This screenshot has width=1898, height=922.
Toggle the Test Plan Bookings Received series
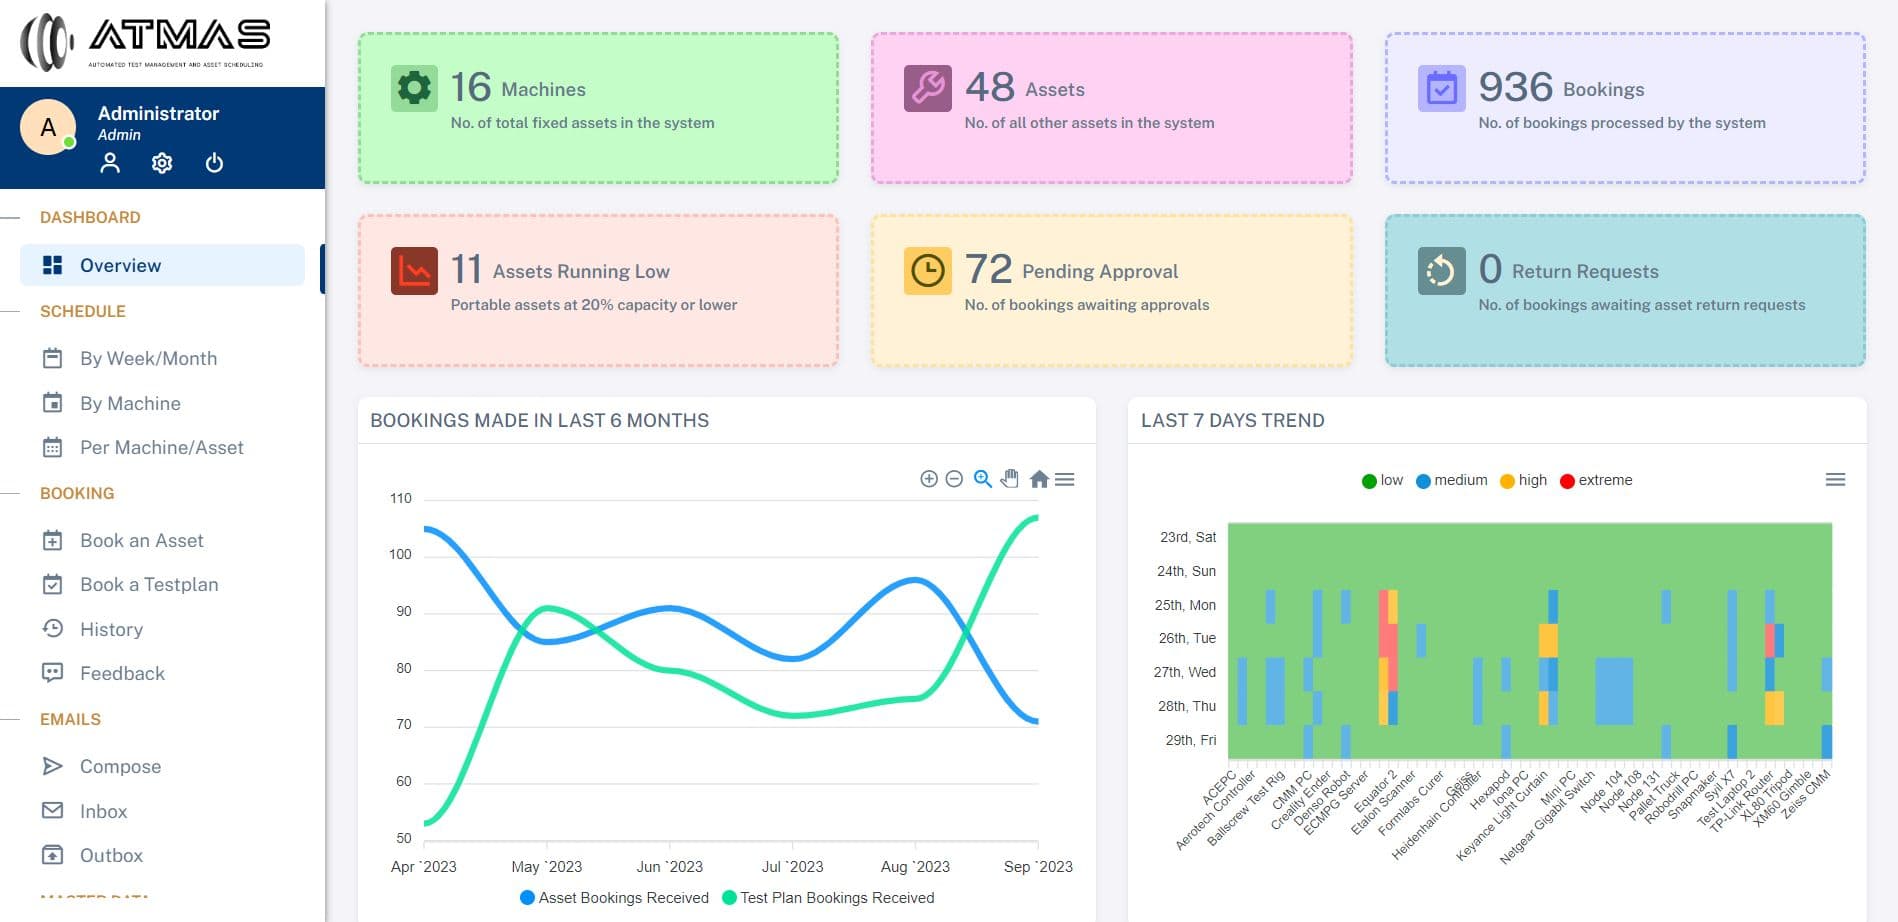(828, 898)
